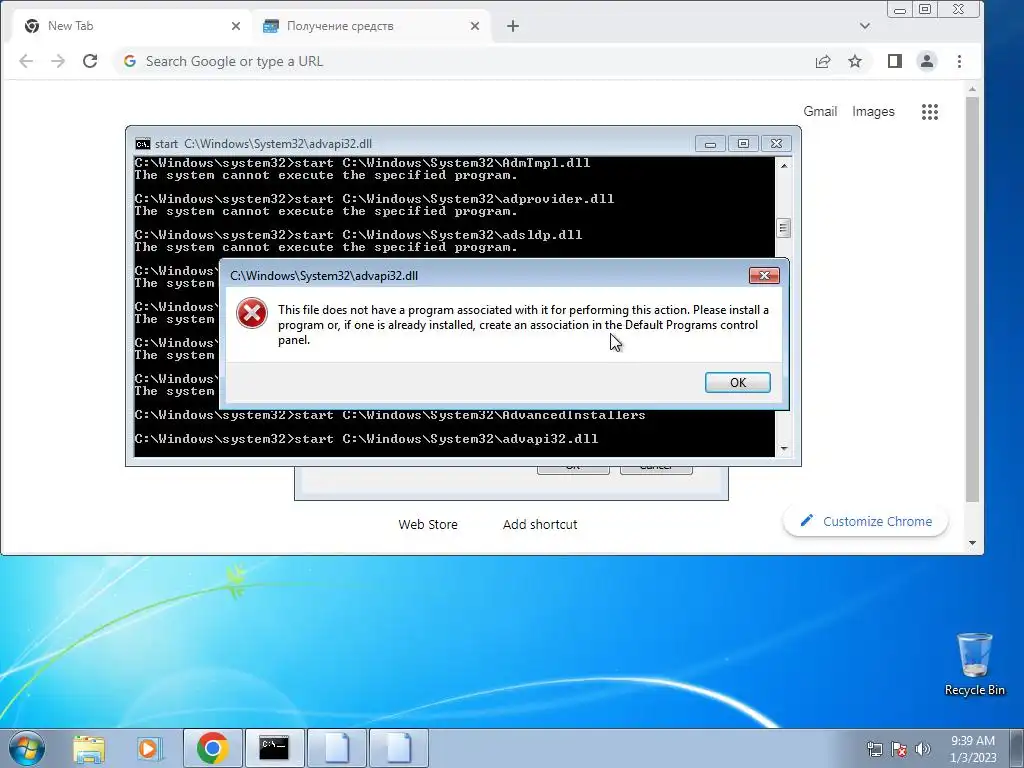
Task: Minimize the Chrome window
Action: click(900, 10)
